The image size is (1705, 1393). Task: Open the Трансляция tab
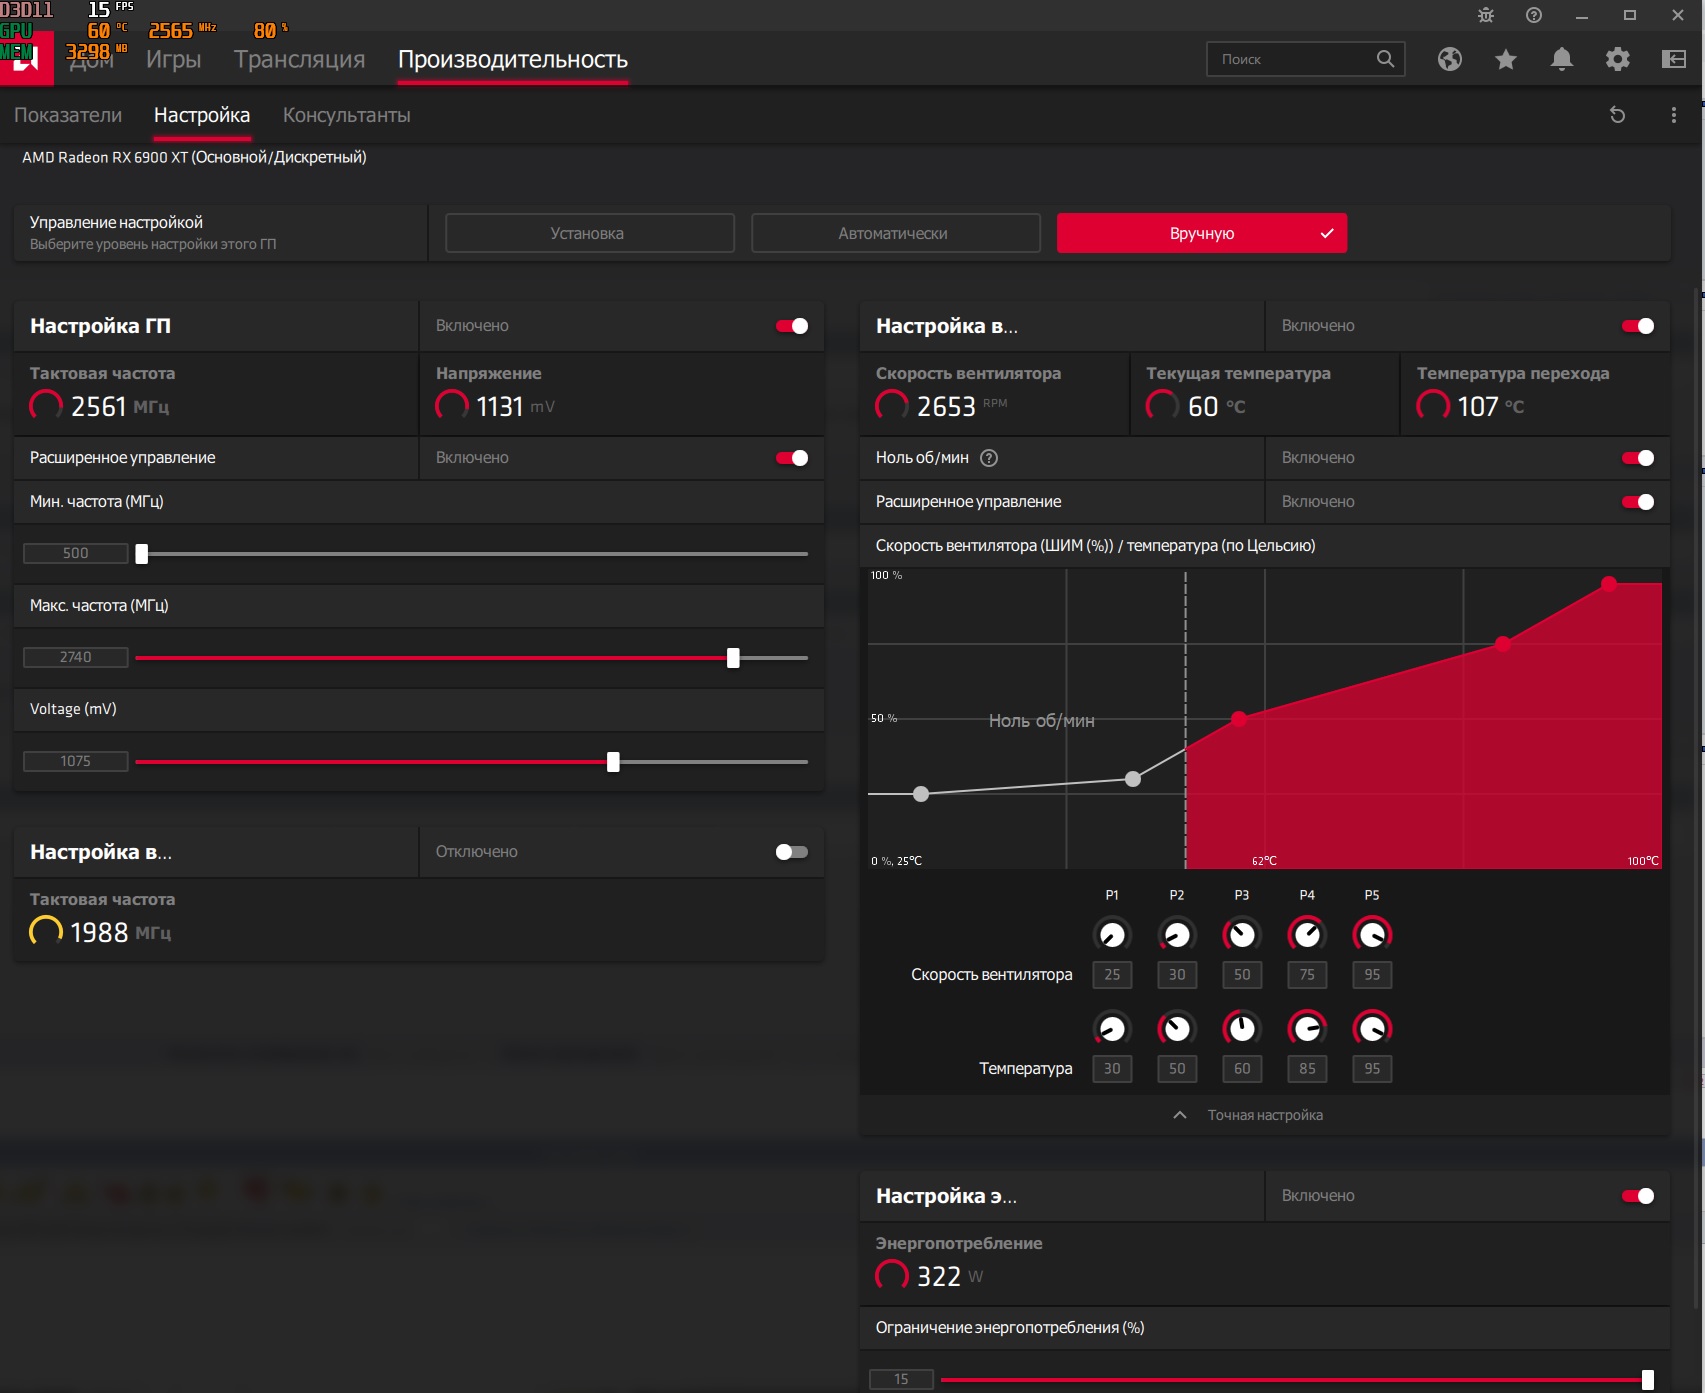[x=300, y=59]
